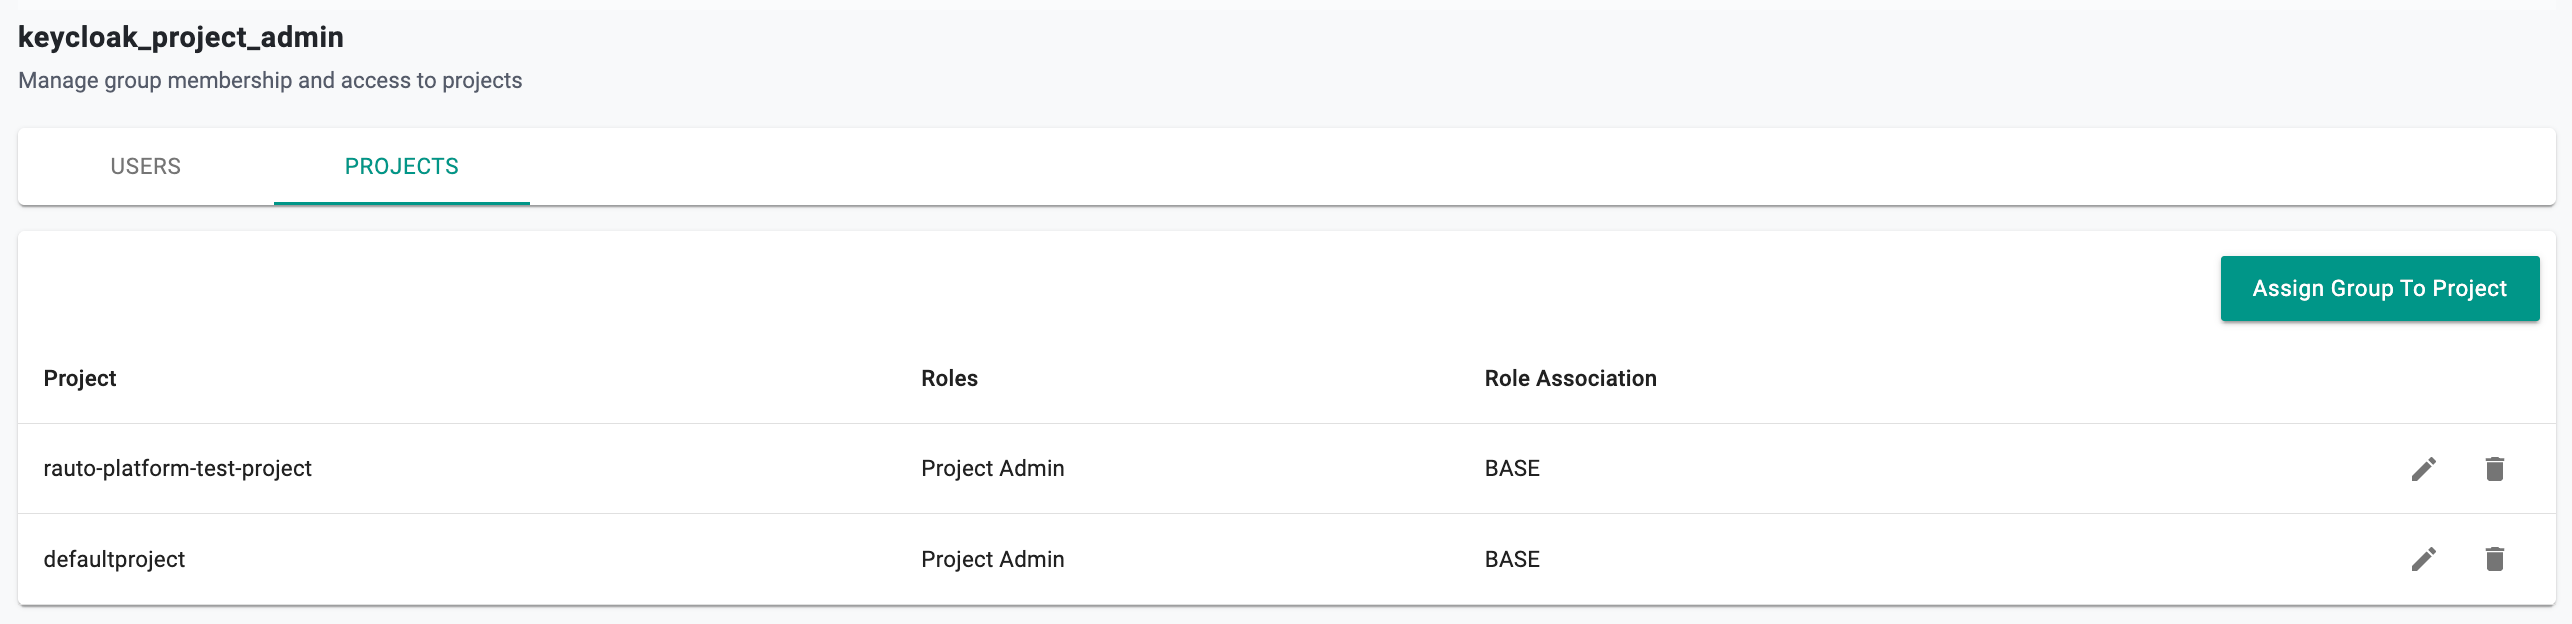2572x624 pixels.
Task: Click the Role Association column header
Action: click(x=1570, y=378)
